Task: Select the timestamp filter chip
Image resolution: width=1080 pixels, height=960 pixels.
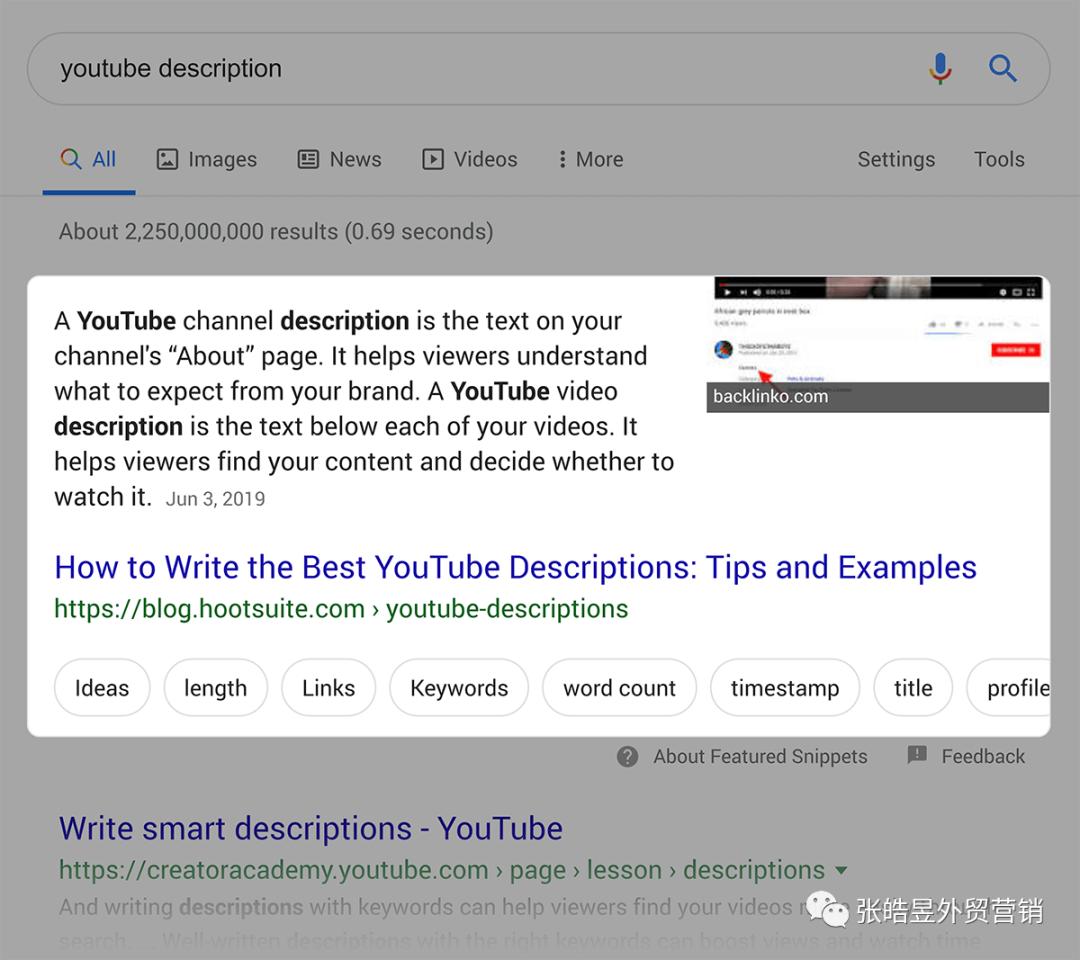Action: [x=784, y=687]
